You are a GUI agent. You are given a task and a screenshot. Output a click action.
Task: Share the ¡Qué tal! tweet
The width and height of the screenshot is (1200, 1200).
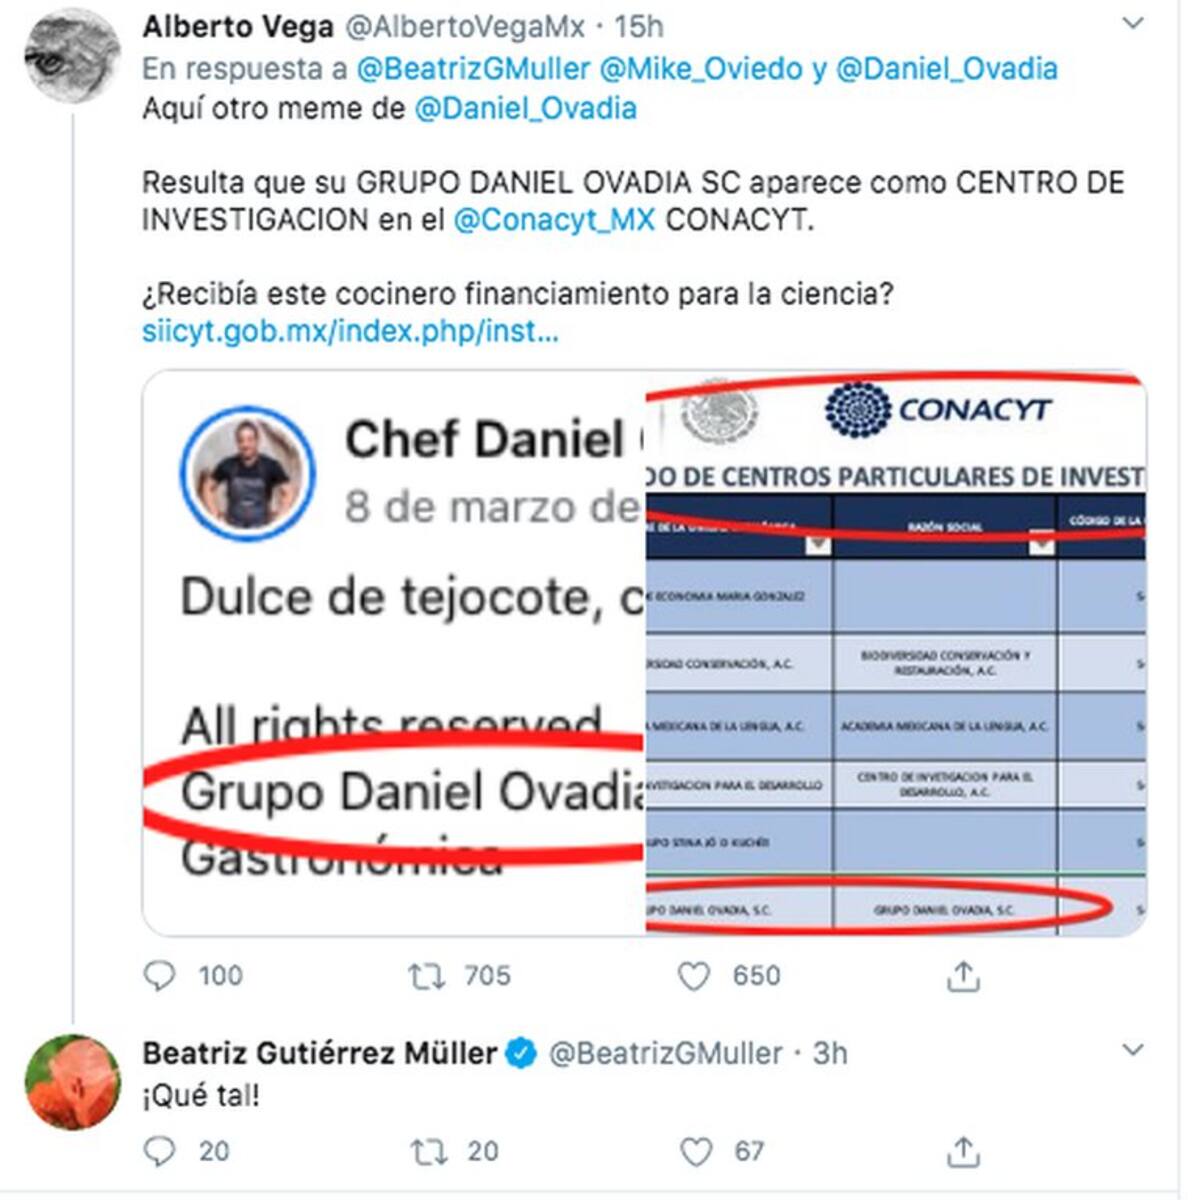pos(962,1152)
